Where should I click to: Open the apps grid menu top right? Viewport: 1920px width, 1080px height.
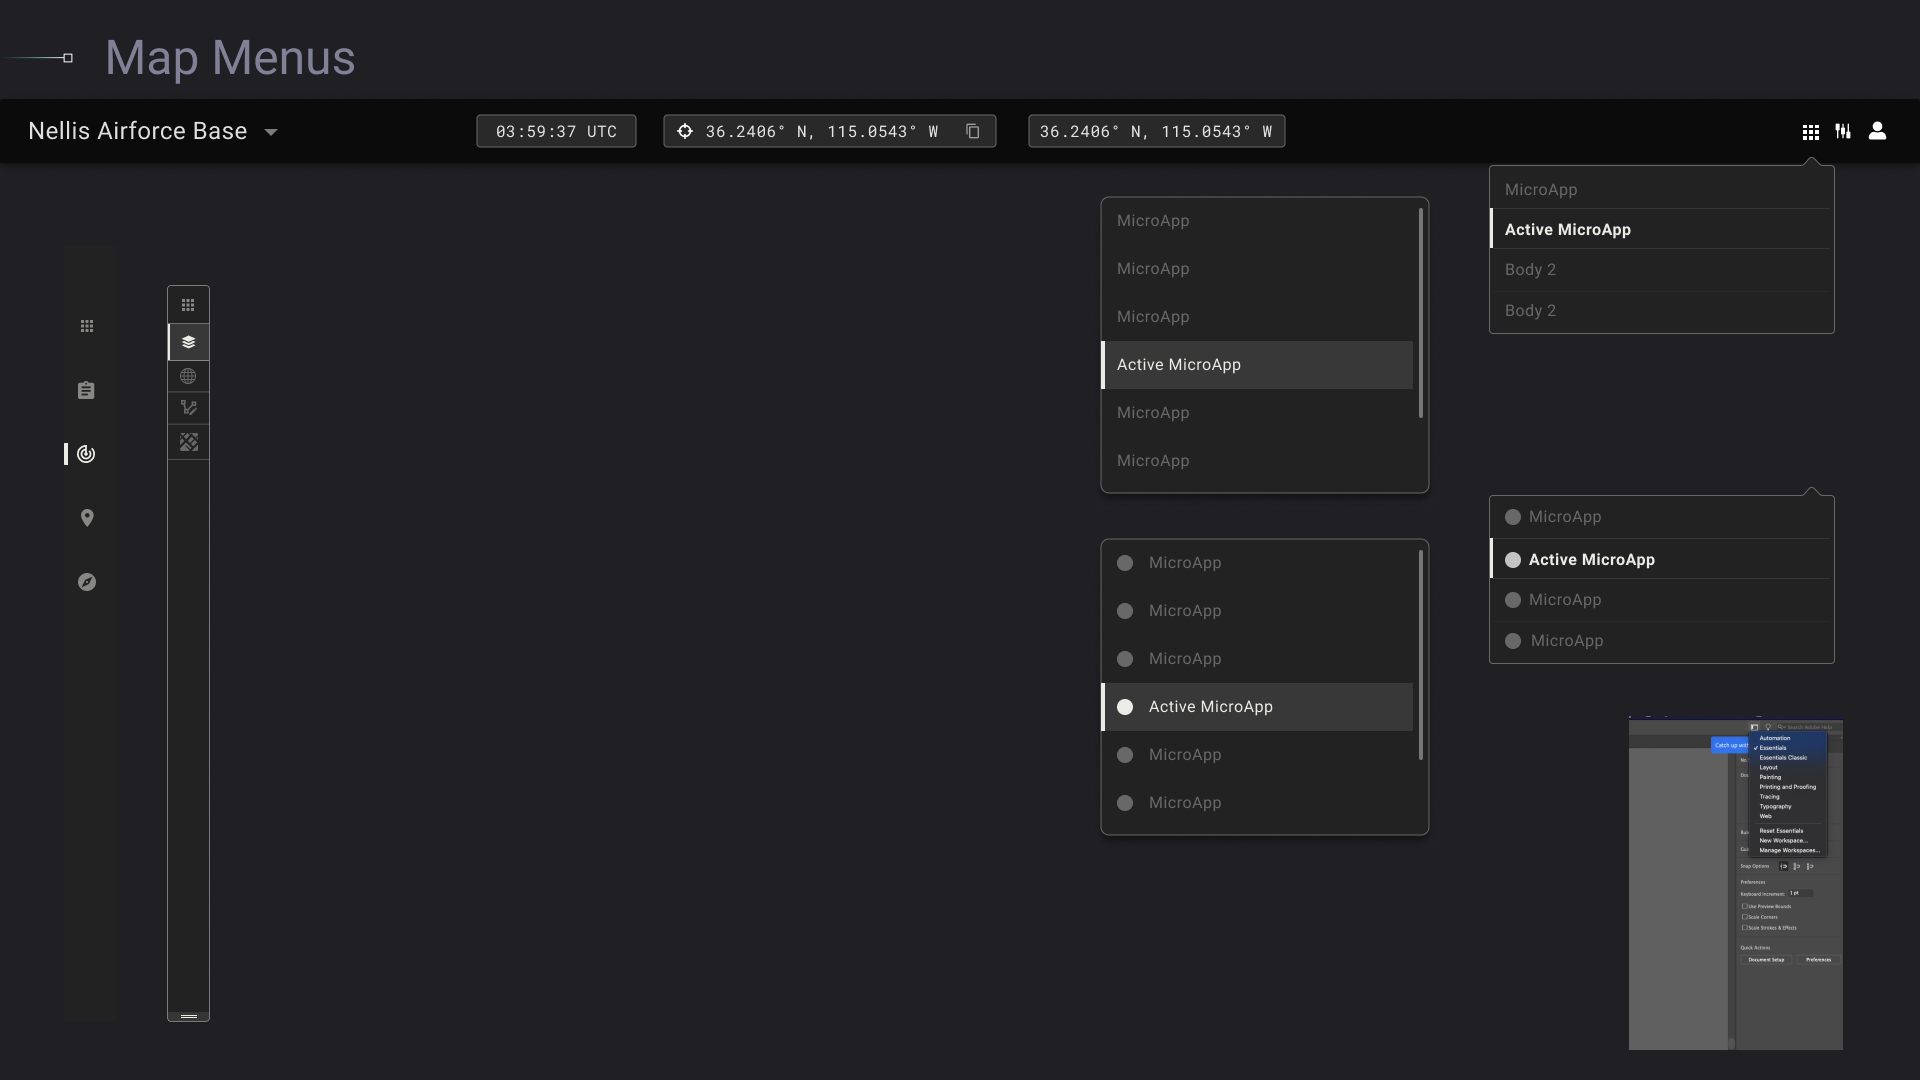(1810, 131)
